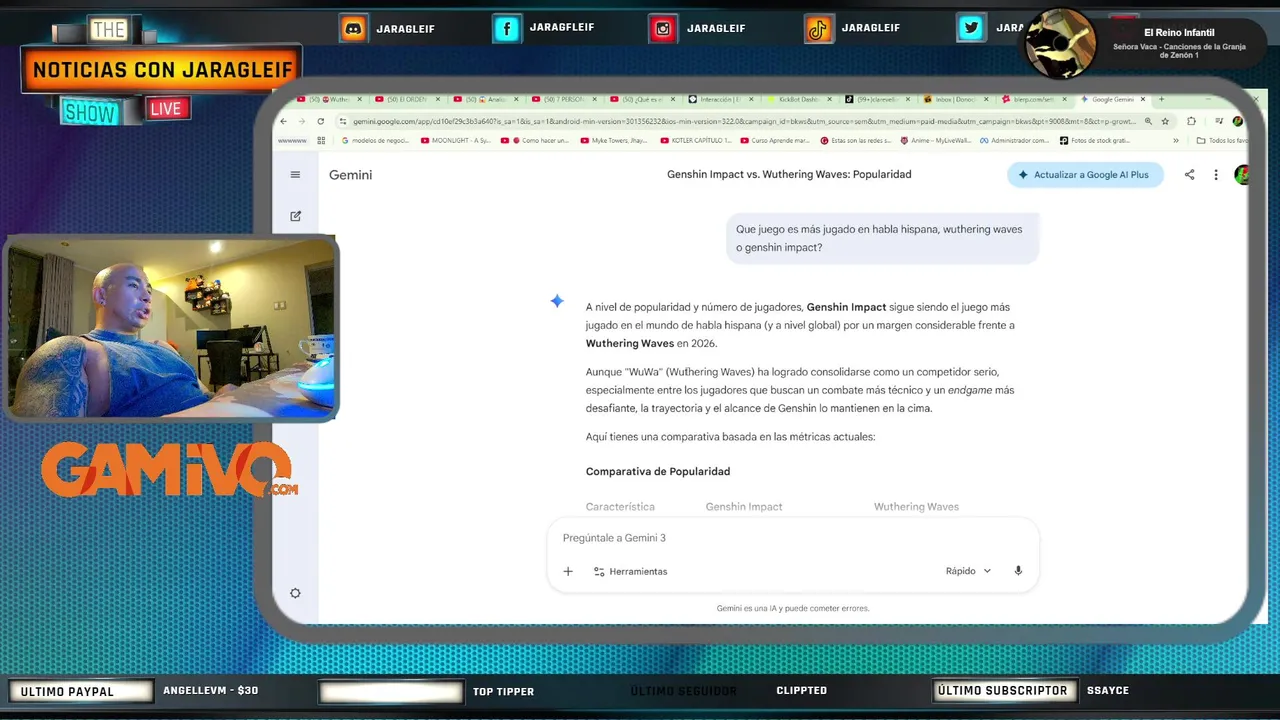Screen dimensions: 1280x720
Task: Click the plus icon to add files
Action: coord(568,571)
